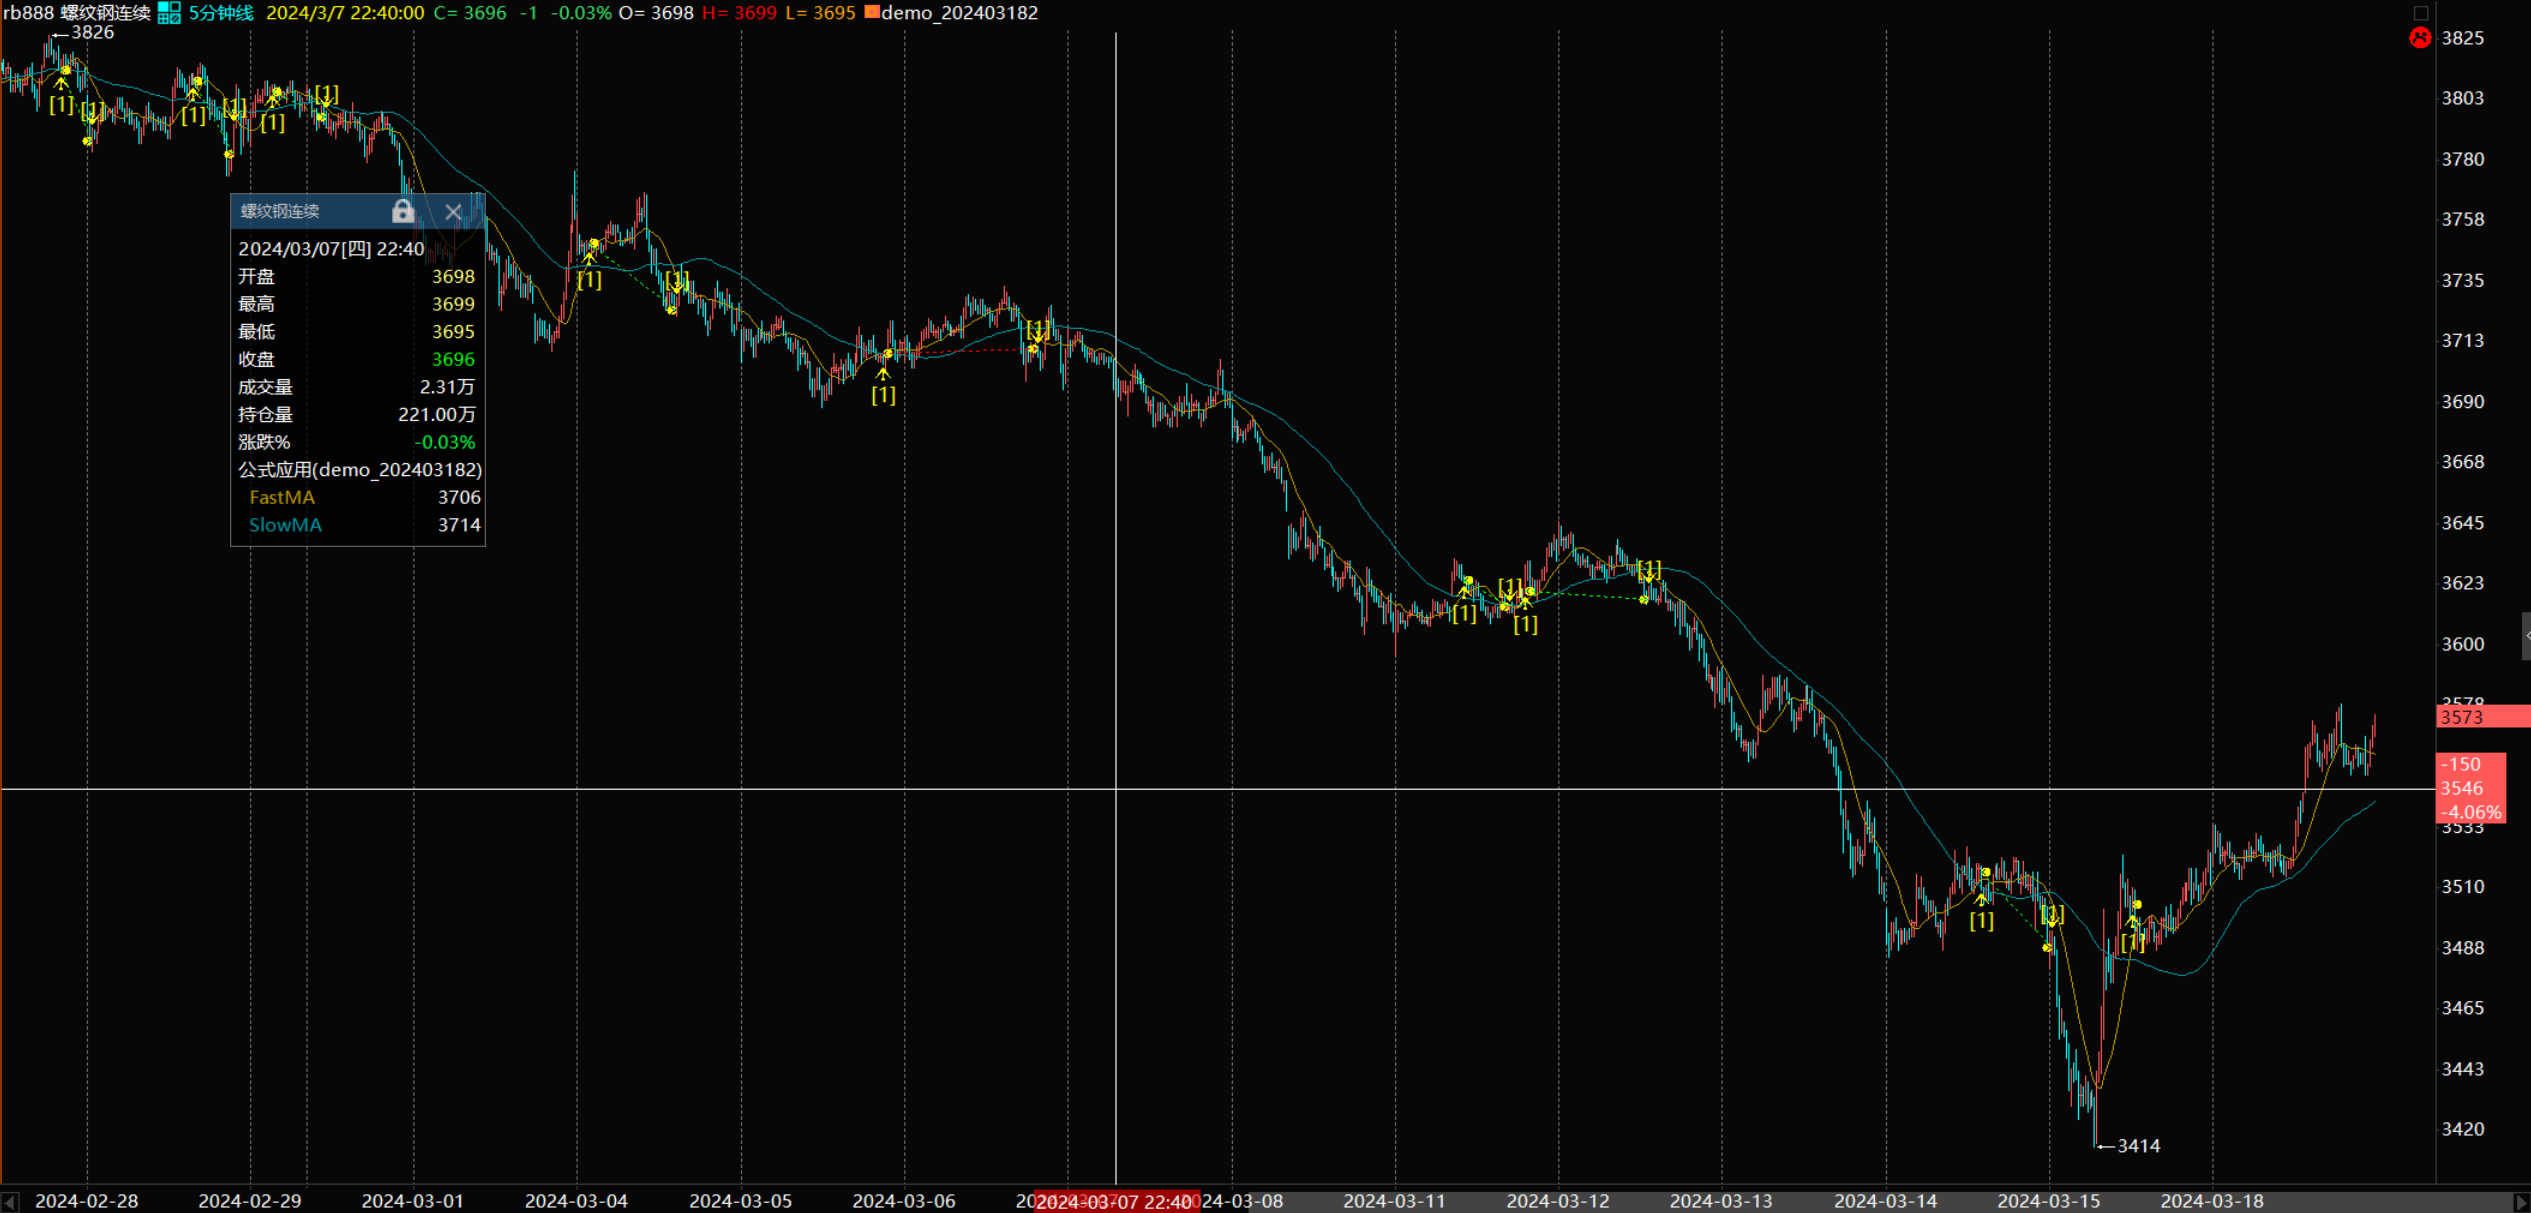Screen dimensions: 2531x1213
Task: Open the 5分钟线 period selector
Action: tap(221, 13)
